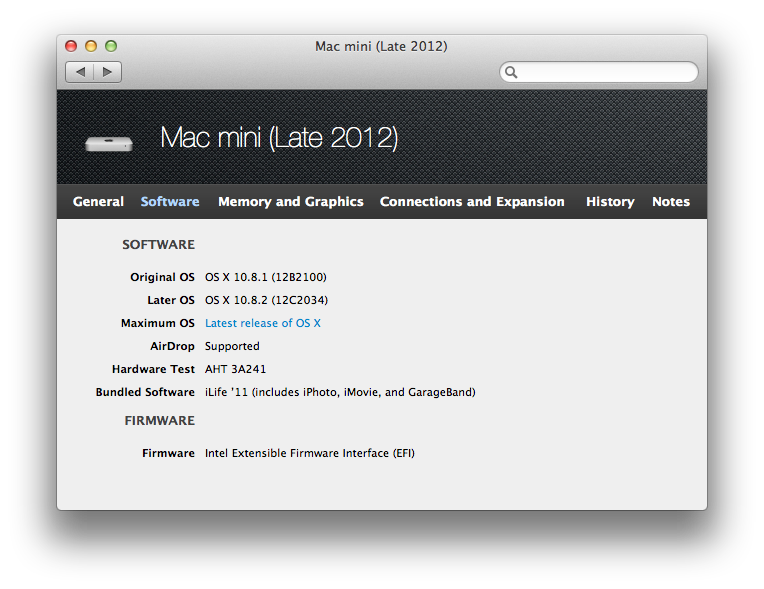Select the iLife '11 bundled software text
Screen dimensions: 764x589
(340, 392)
